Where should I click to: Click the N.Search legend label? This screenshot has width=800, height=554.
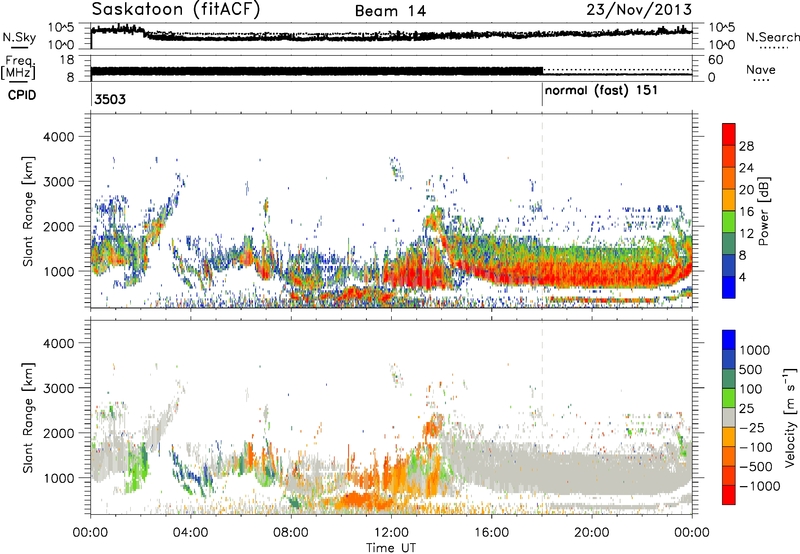pos(773,37)
